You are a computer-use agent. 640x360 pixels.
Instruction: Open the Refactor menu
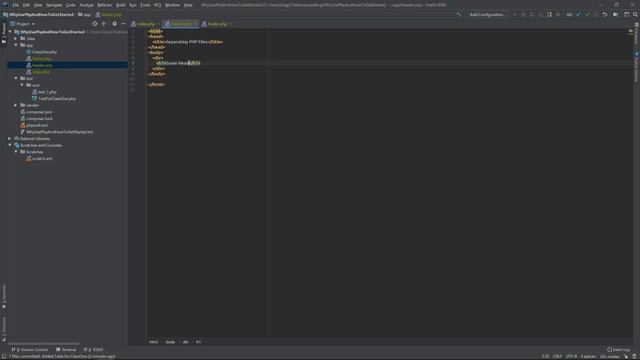coord(104,5)
